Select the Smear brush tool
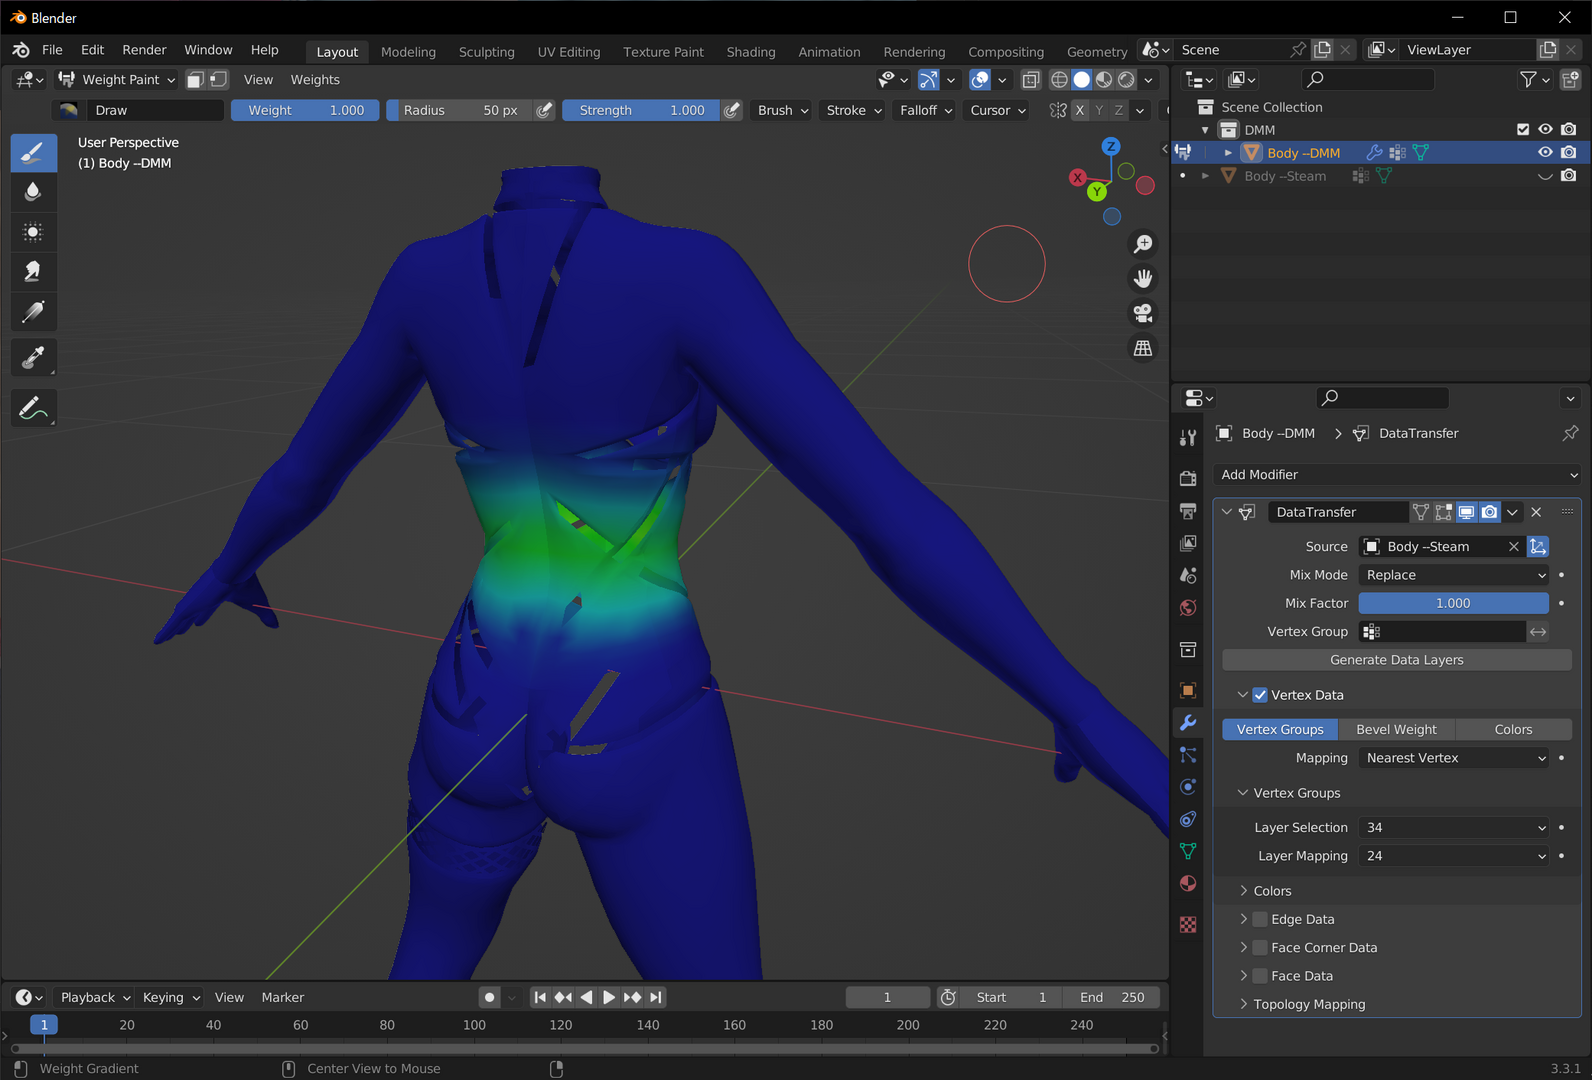 click(33, 271)
